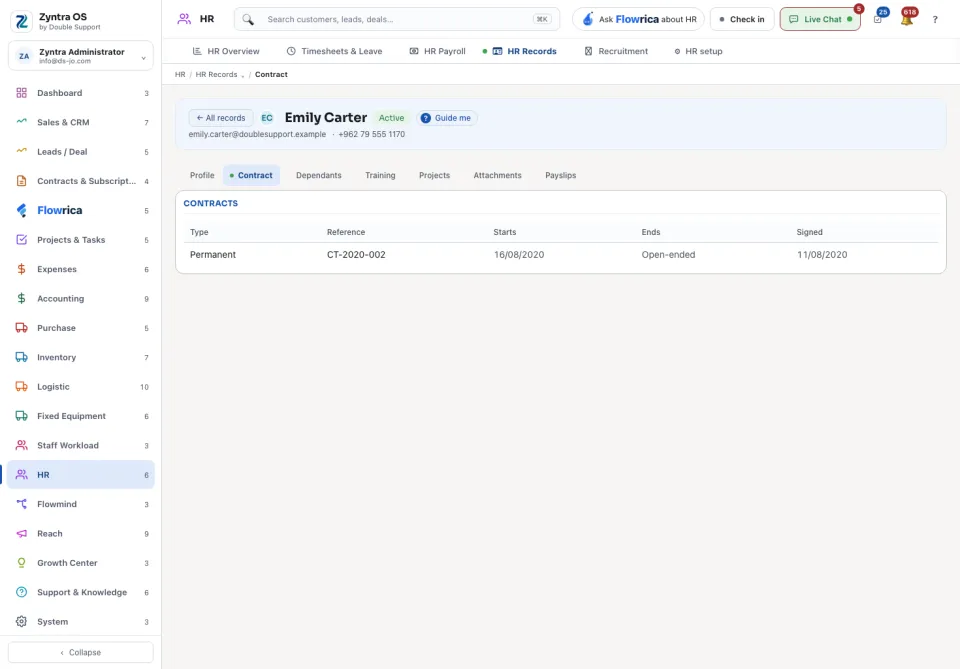
Task: Open the Expenses module icon
Action: point(21,269)
